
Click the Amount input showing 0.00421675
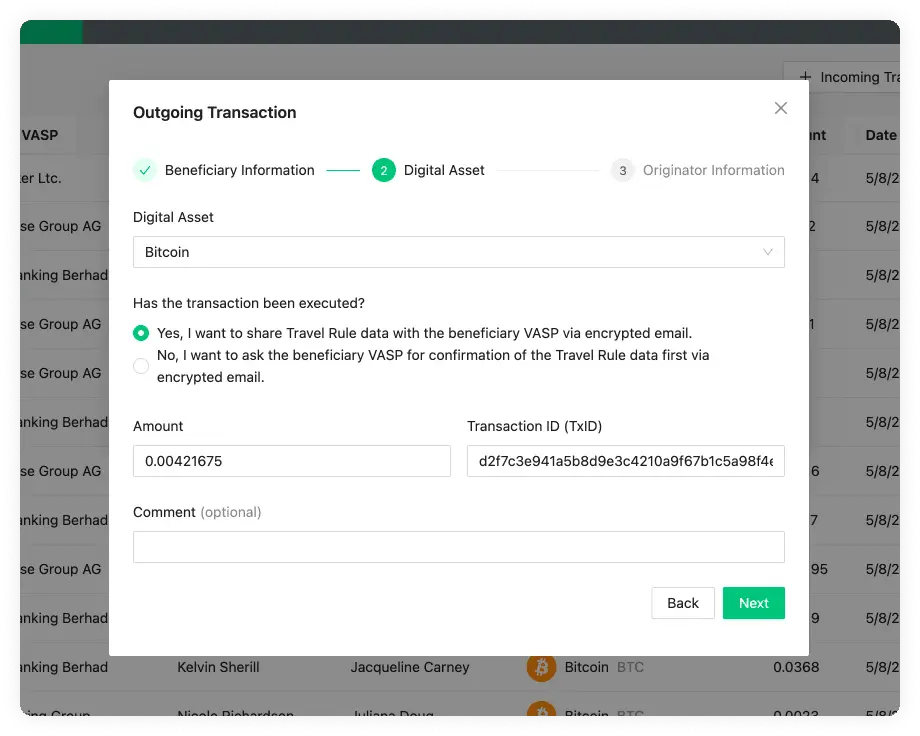(291, 461)
